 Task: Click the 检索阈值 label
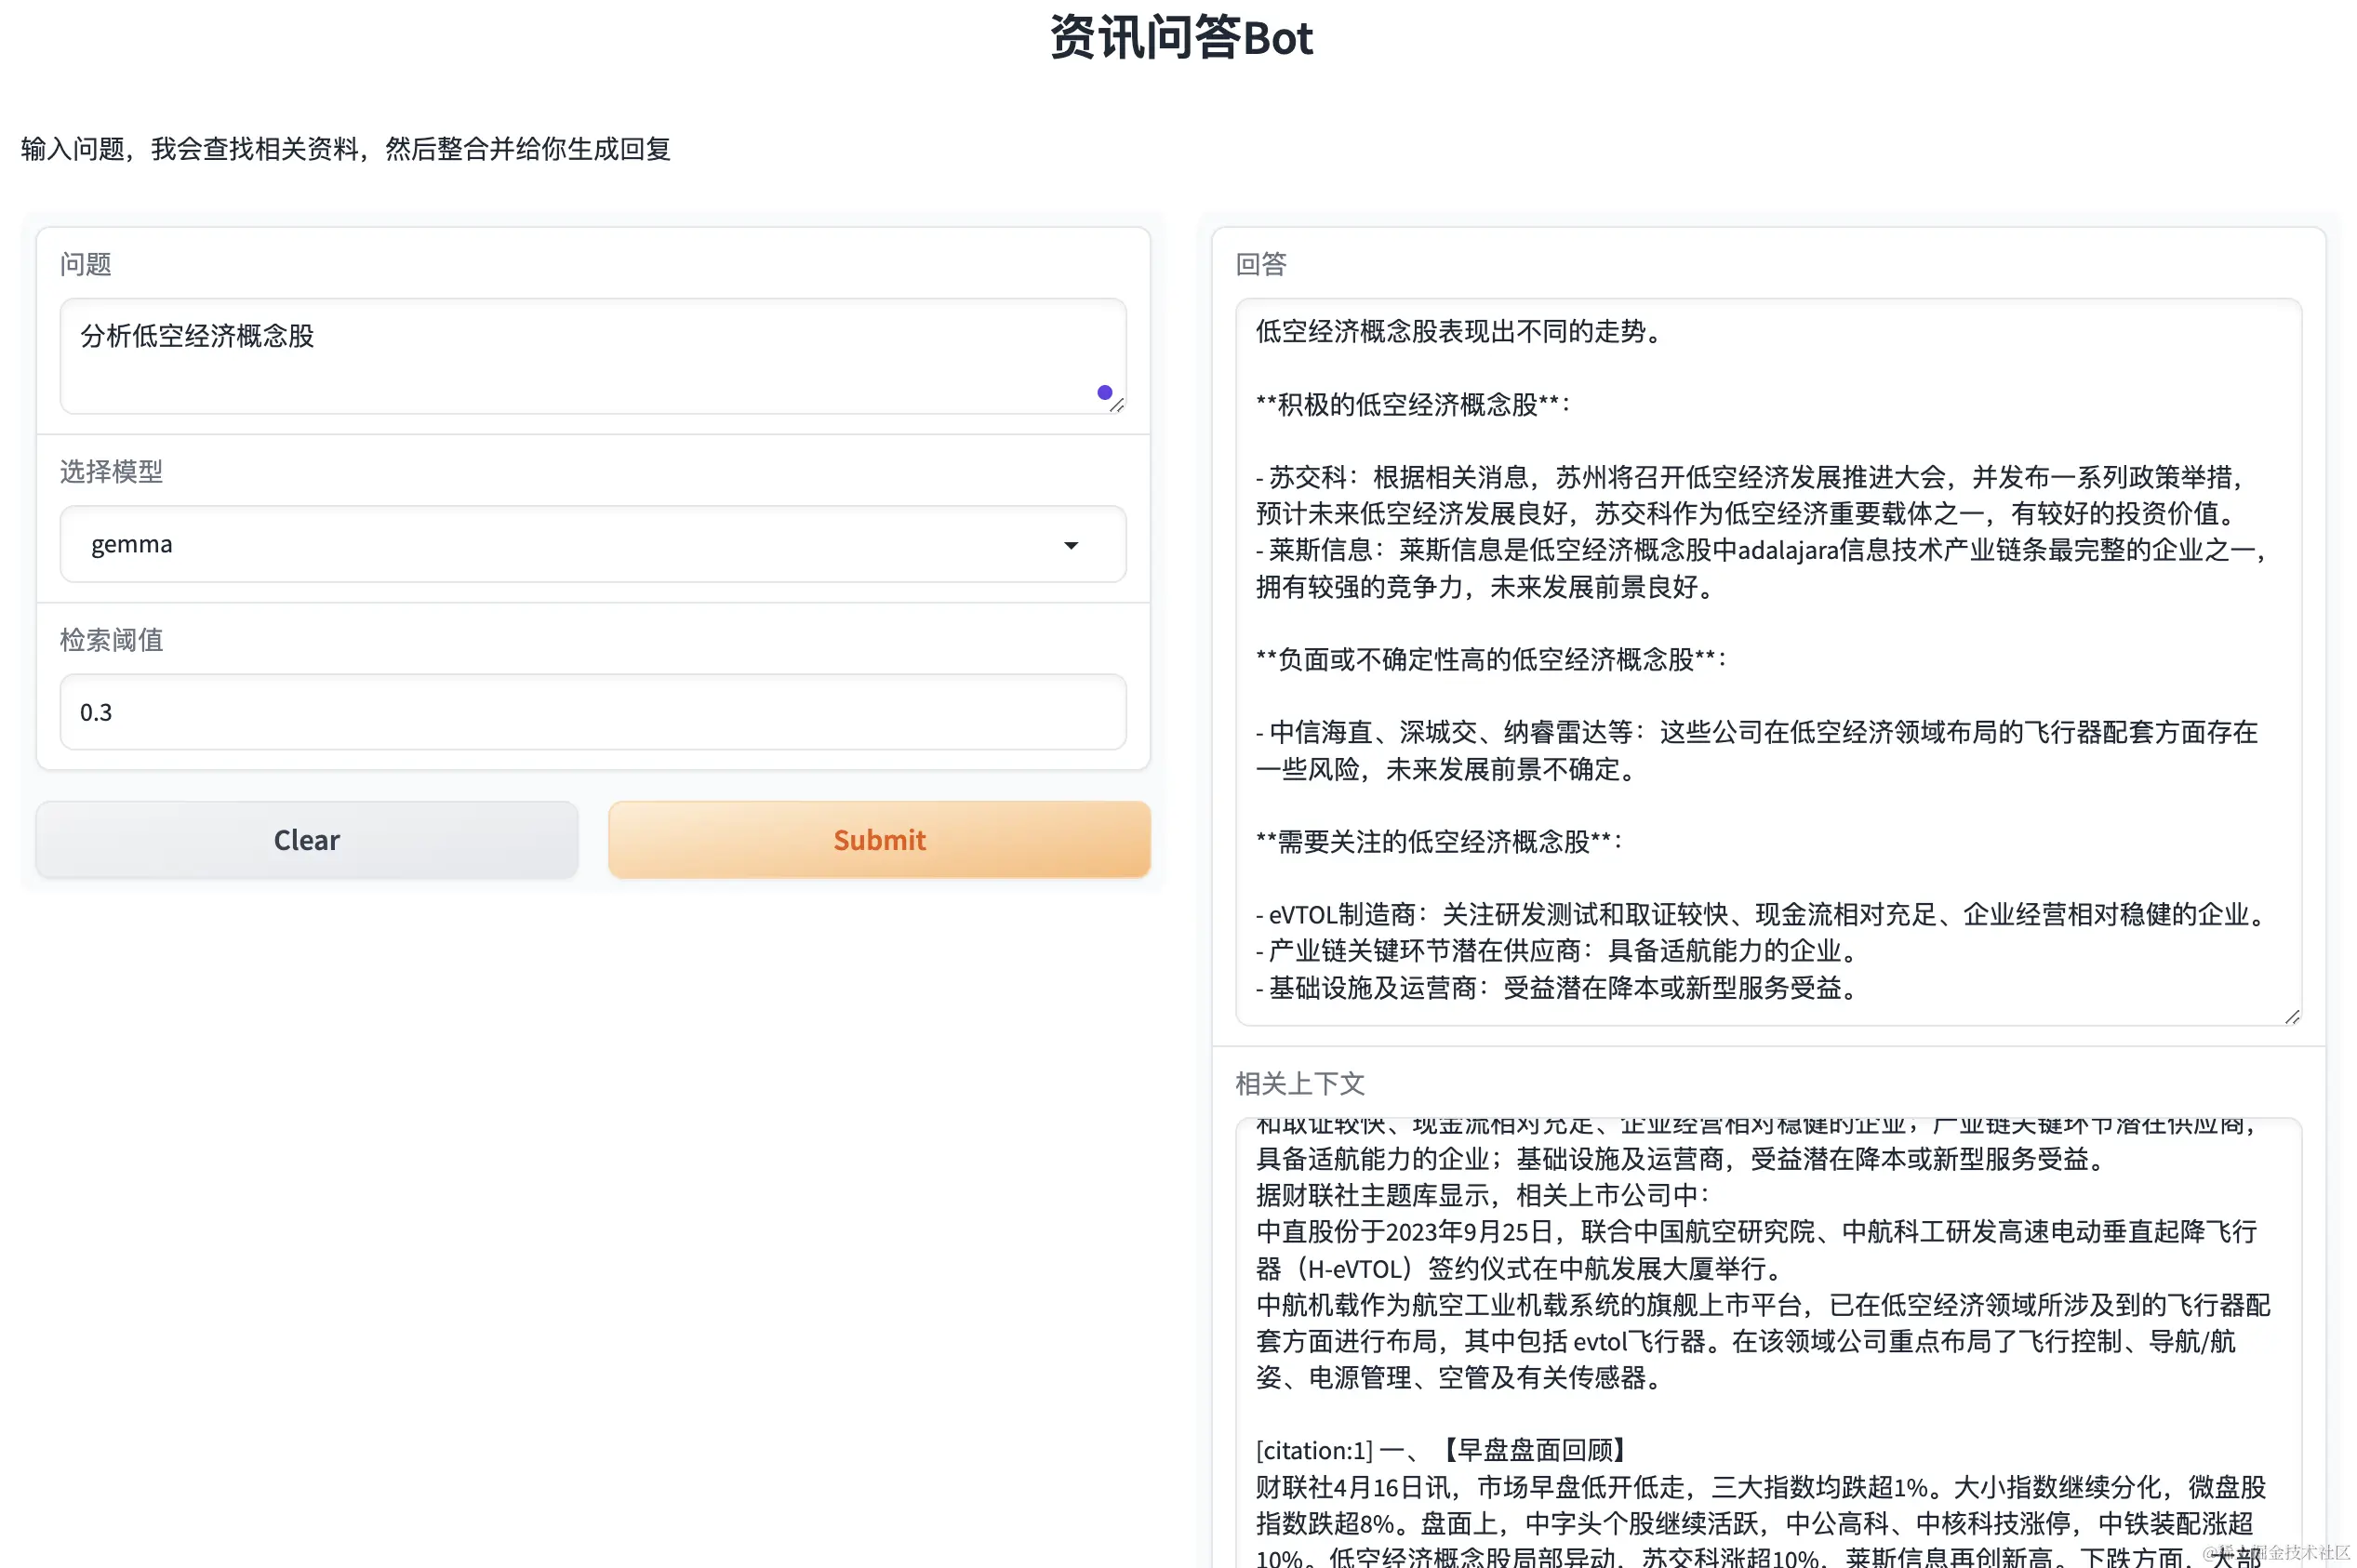coord(111,639)
